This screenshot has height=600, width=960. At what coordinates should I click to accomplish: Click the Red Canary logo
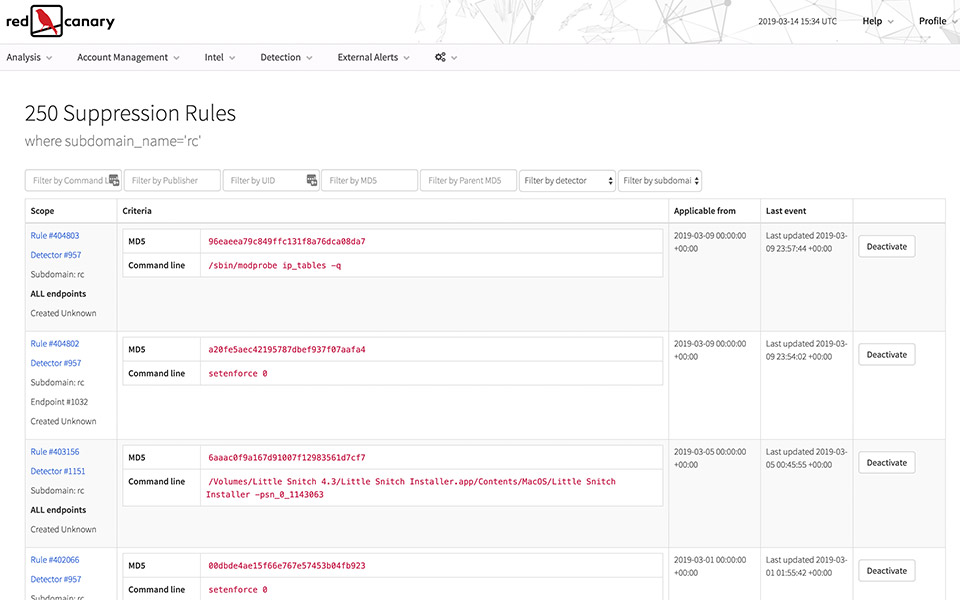(60, 20)
